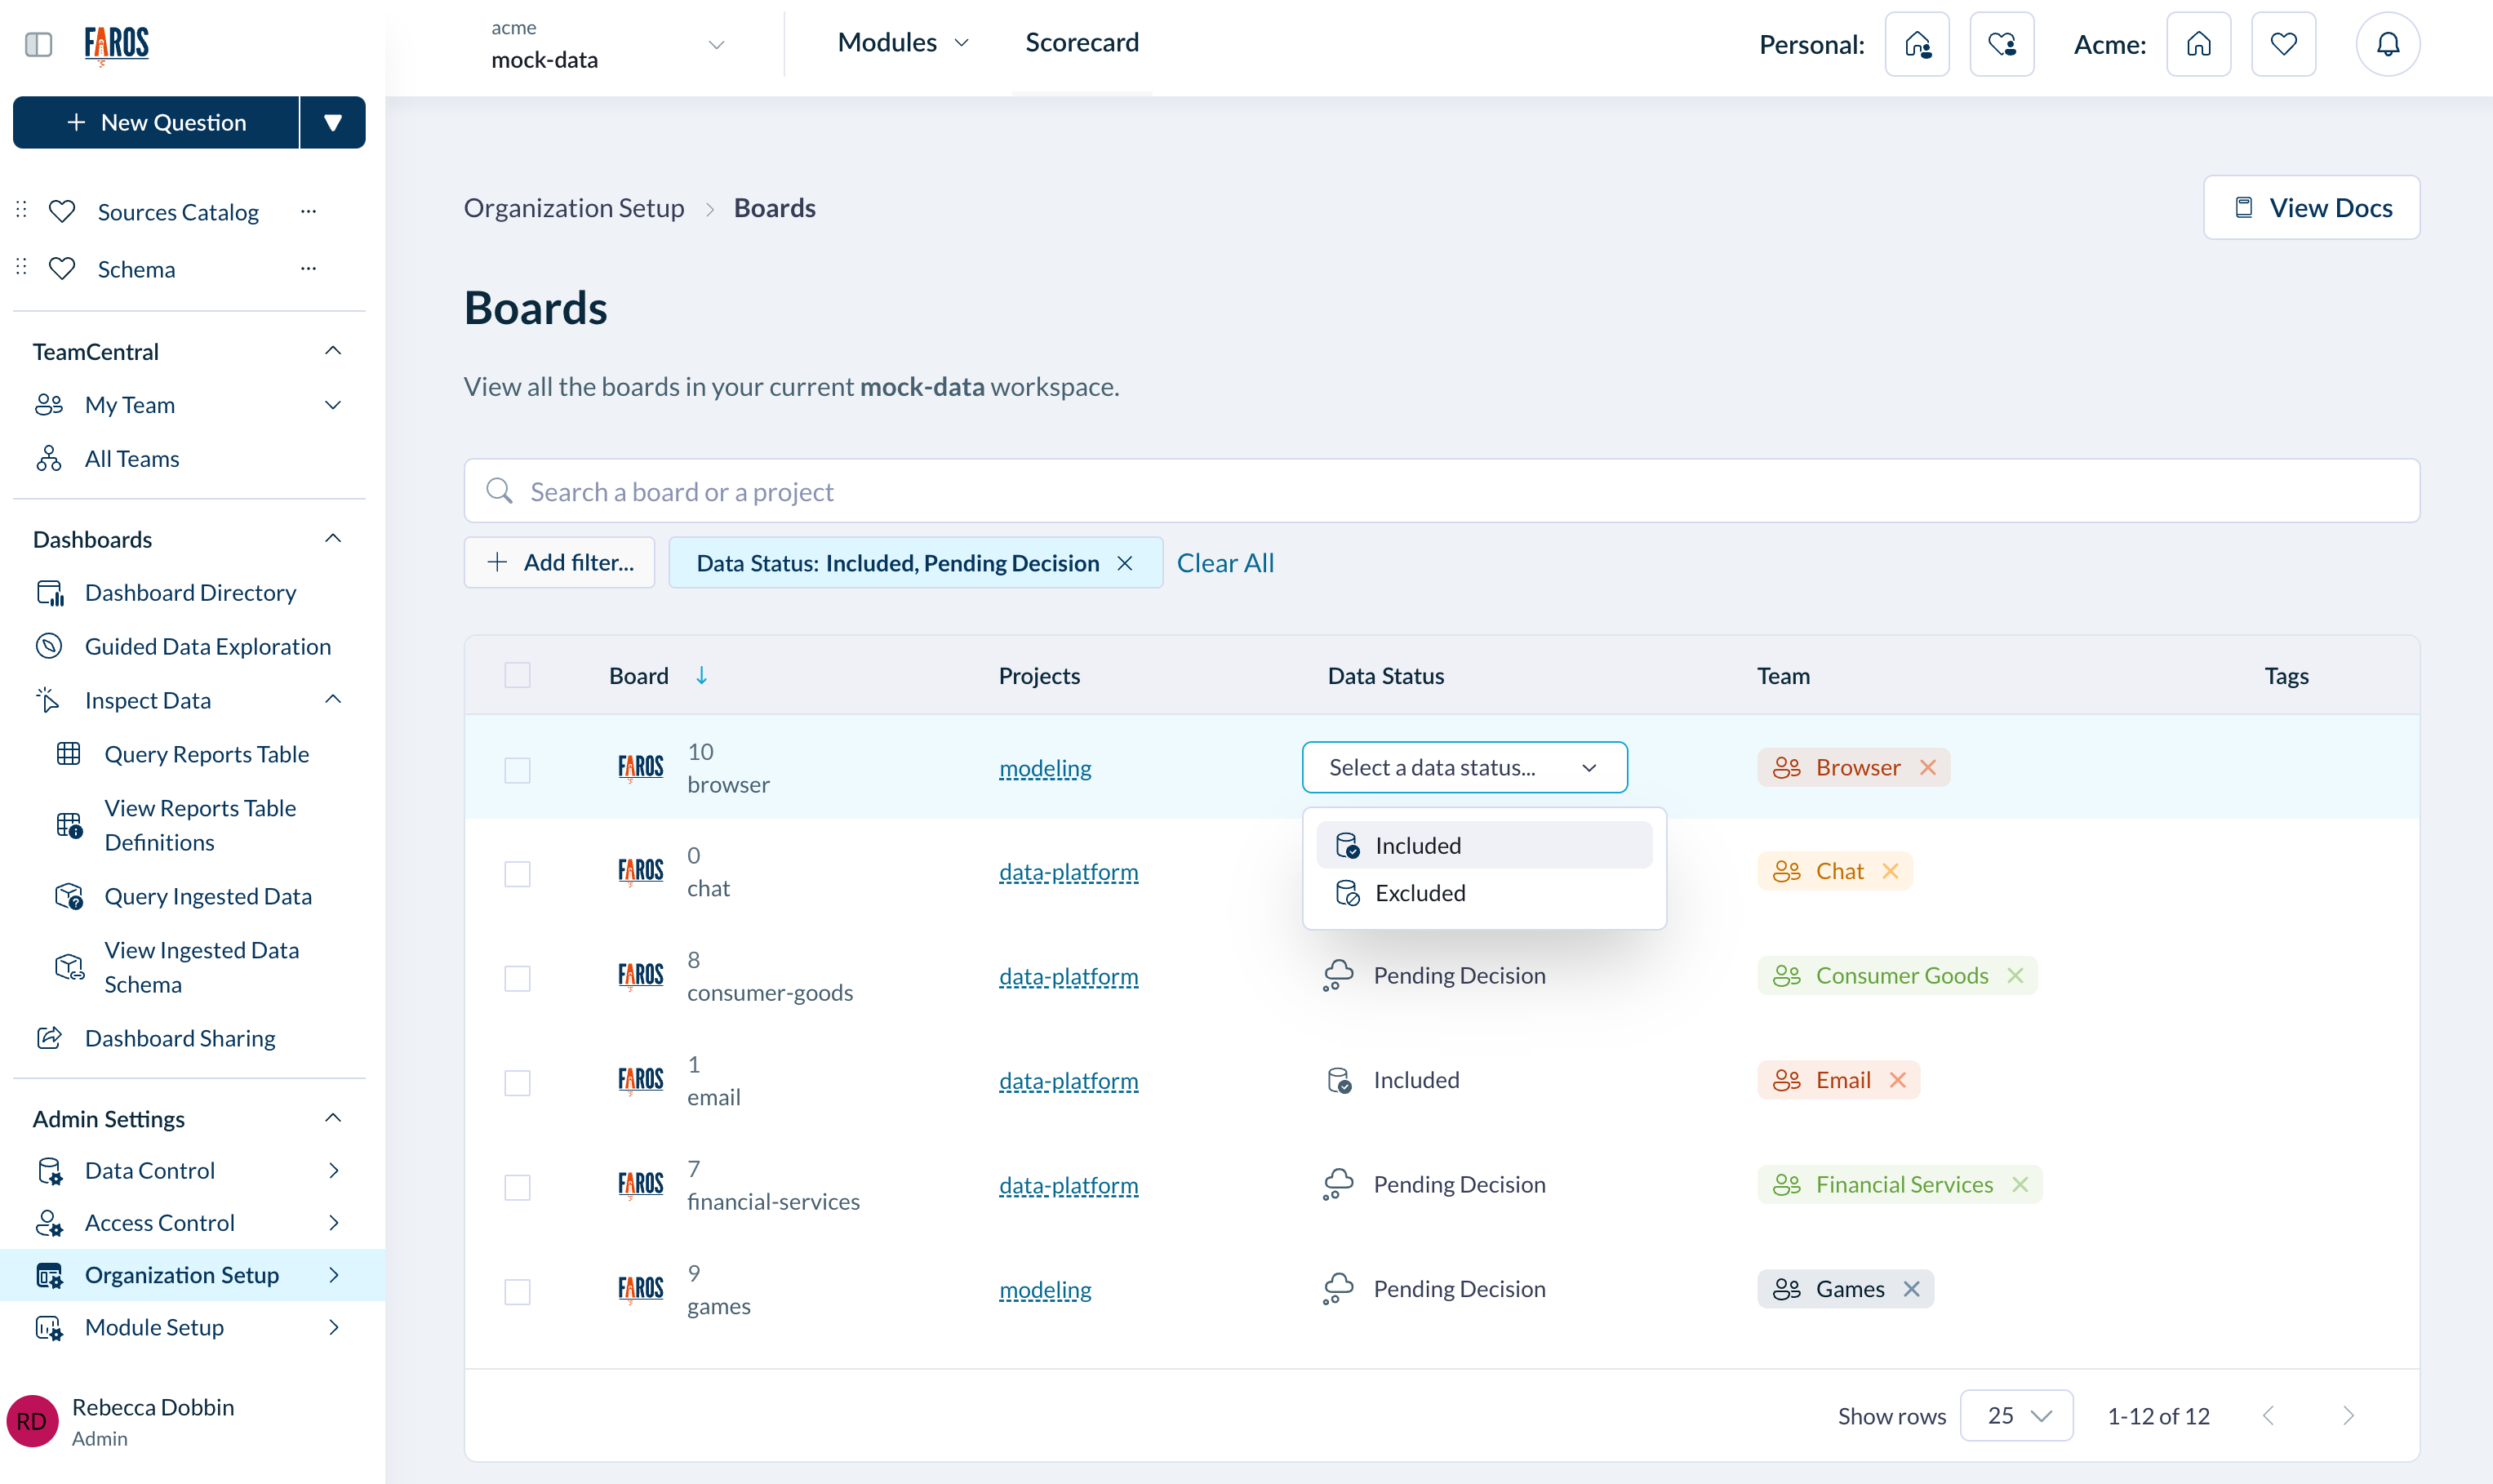Remove the Data Status filter chip

pos(1125,563)
